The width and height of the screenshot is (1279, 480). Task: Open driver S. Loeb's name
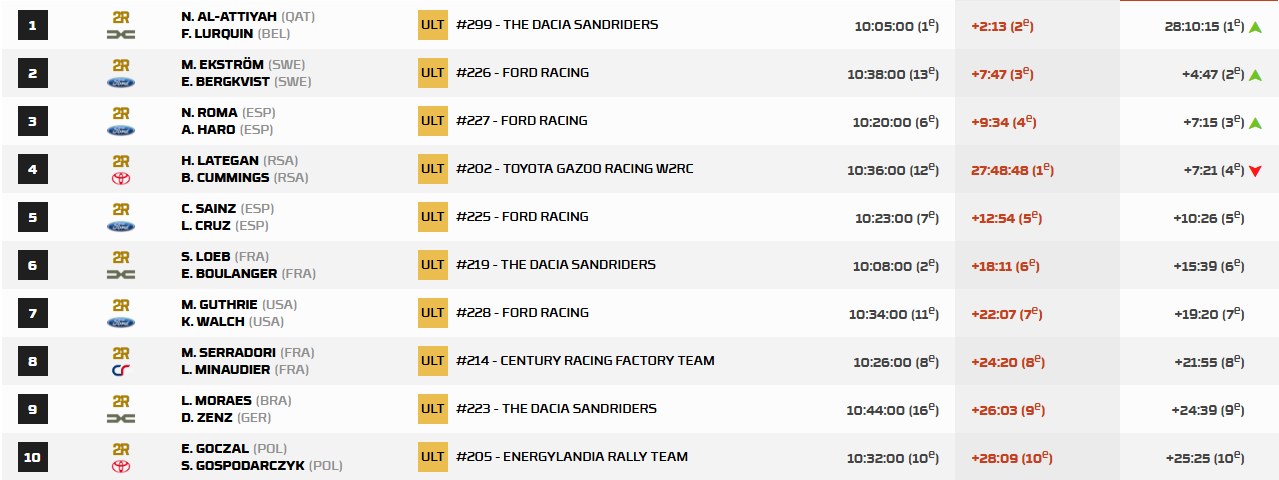click(x=203, y=256)
